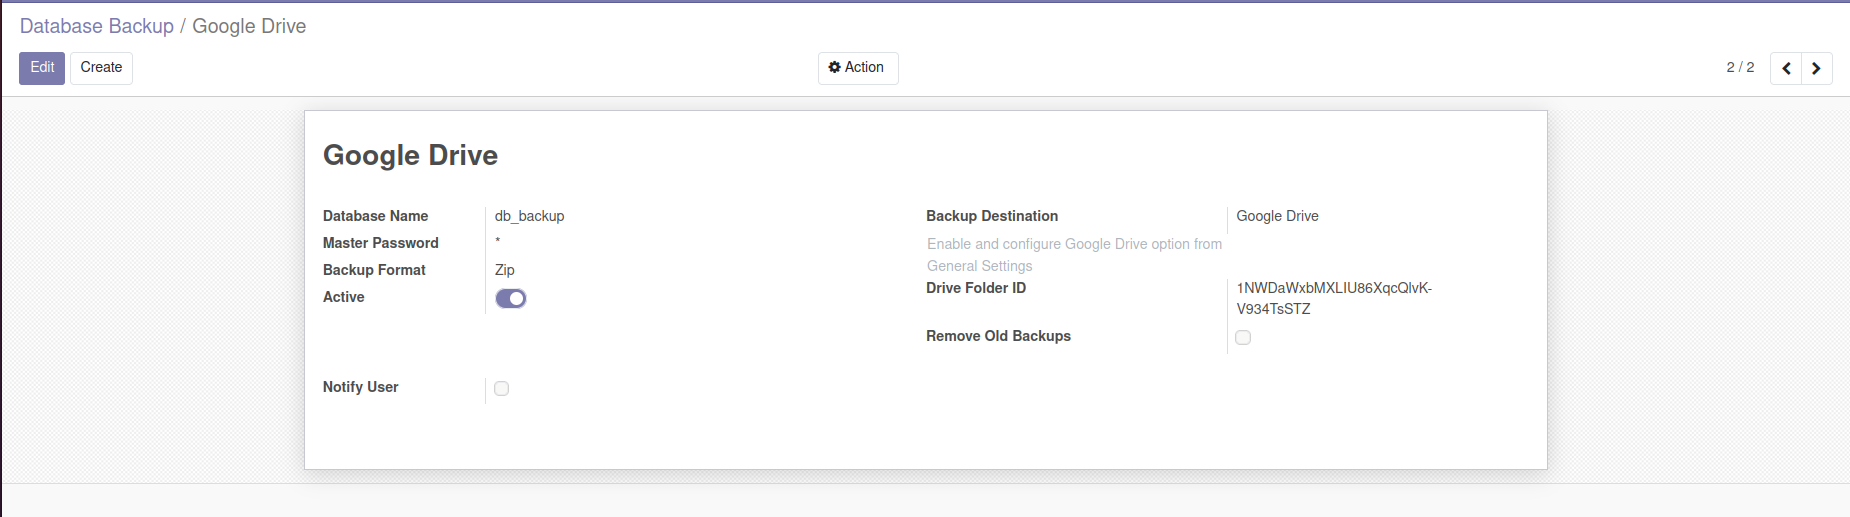
Task: Click the db_backup database name value
Action: (x=529, y=216)
